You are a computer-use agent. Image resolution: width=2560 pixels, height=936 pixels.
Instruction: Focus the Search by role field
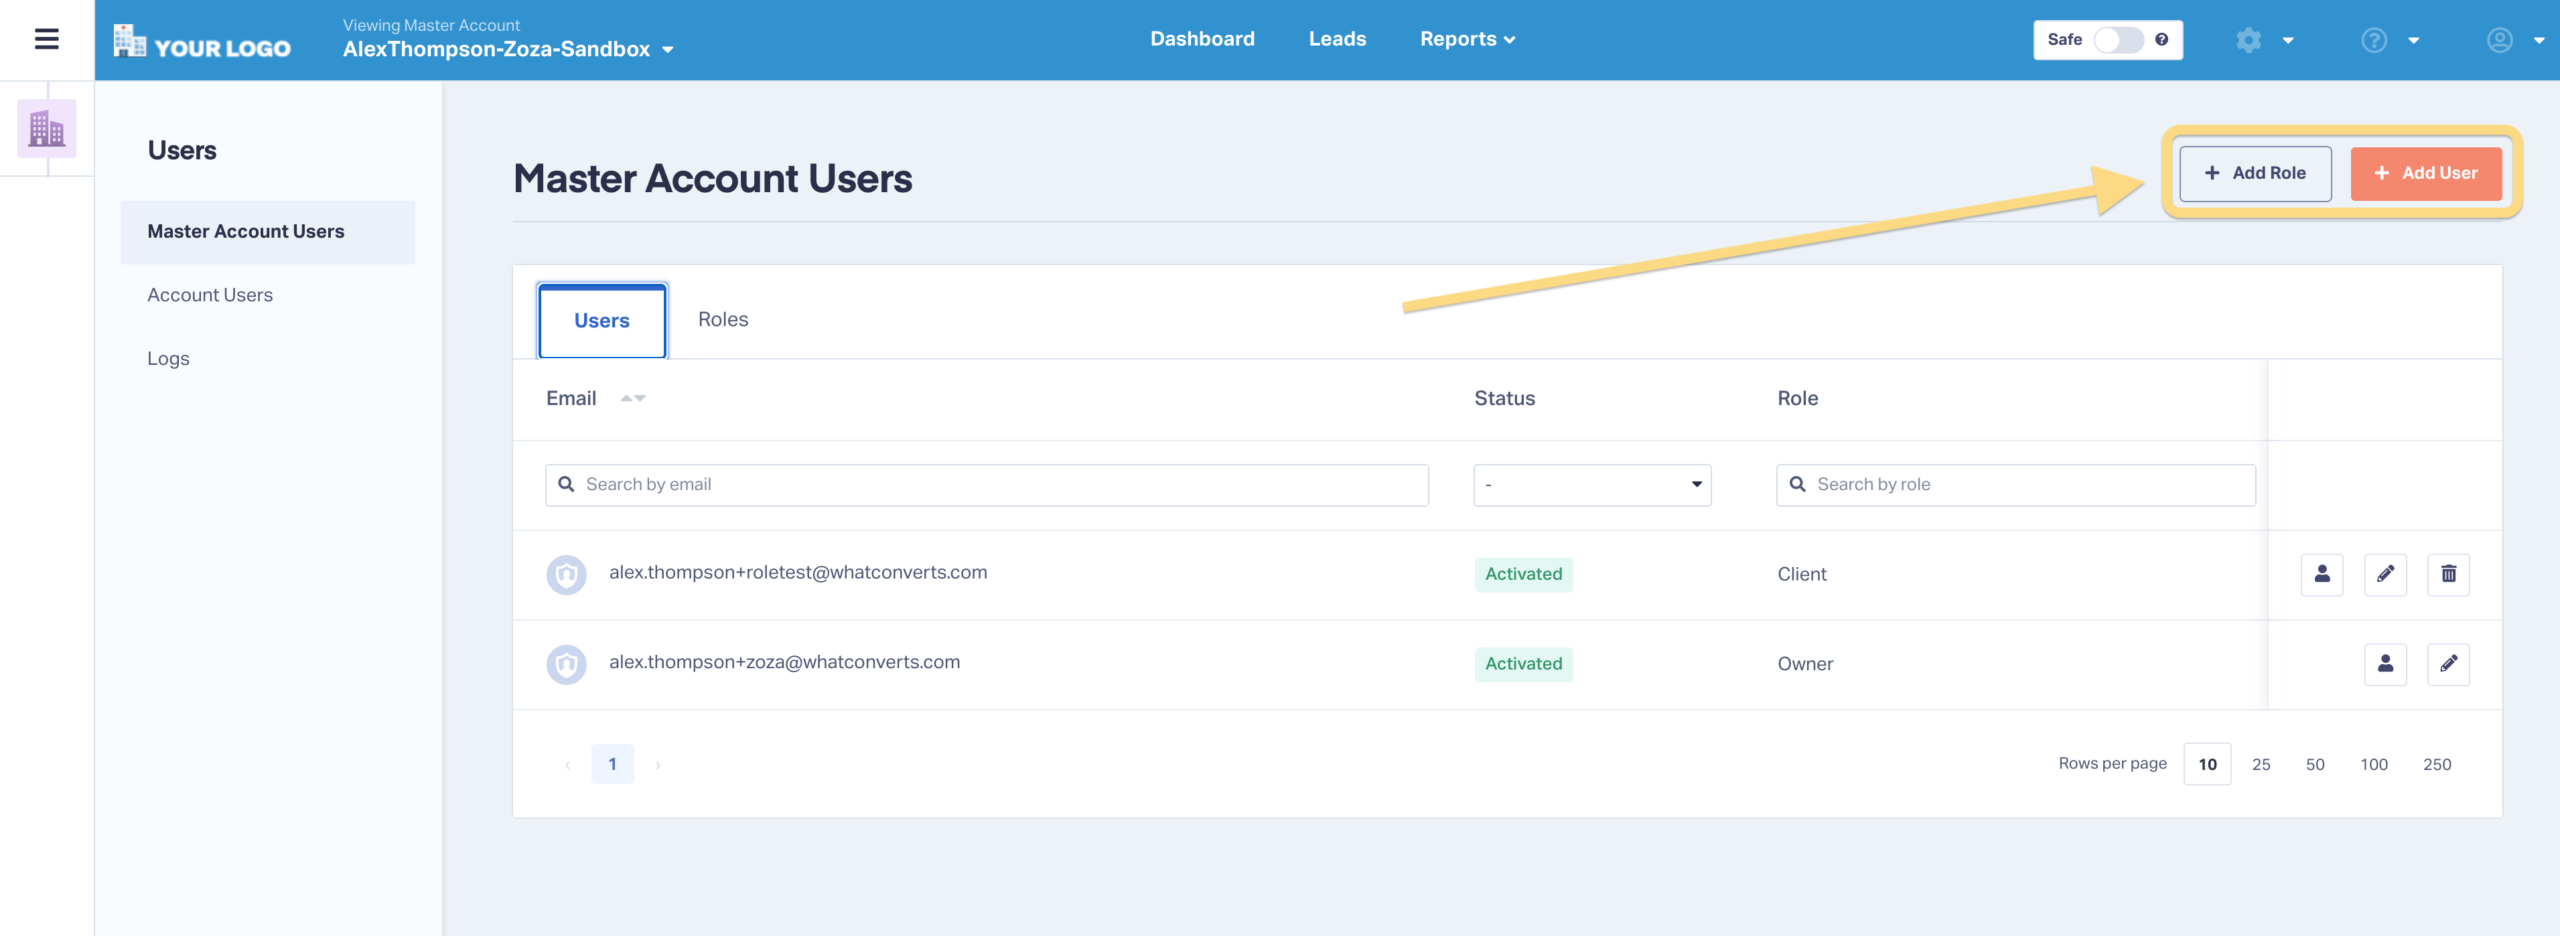(x=2016, y=485)
